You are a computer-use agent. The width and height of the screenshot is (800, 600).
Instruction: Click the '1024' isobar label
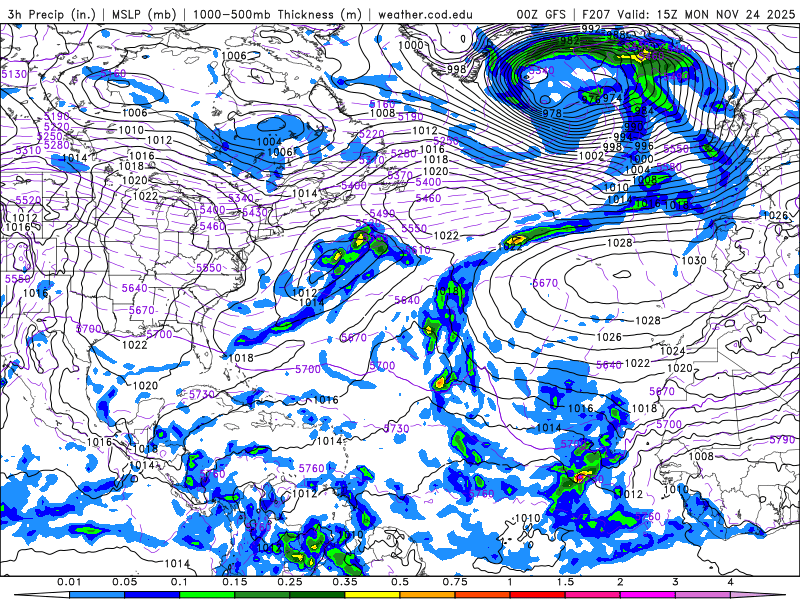672,351
